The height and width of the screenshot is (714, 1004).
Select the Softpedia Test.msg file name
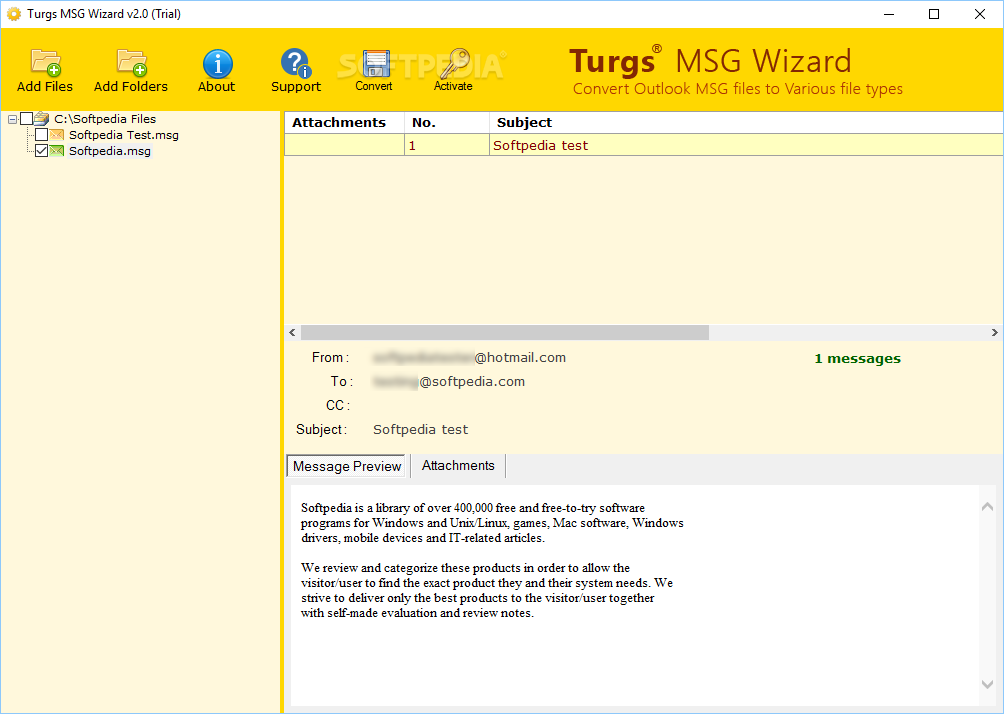tap(124, 135)
